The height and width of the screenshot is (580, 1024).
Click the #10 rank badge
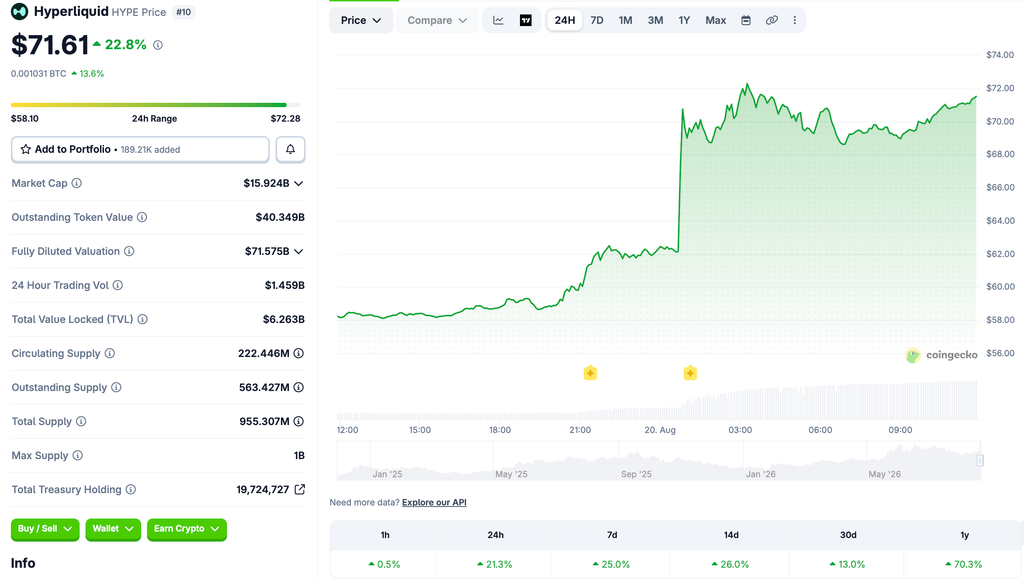tap(184, 12)
